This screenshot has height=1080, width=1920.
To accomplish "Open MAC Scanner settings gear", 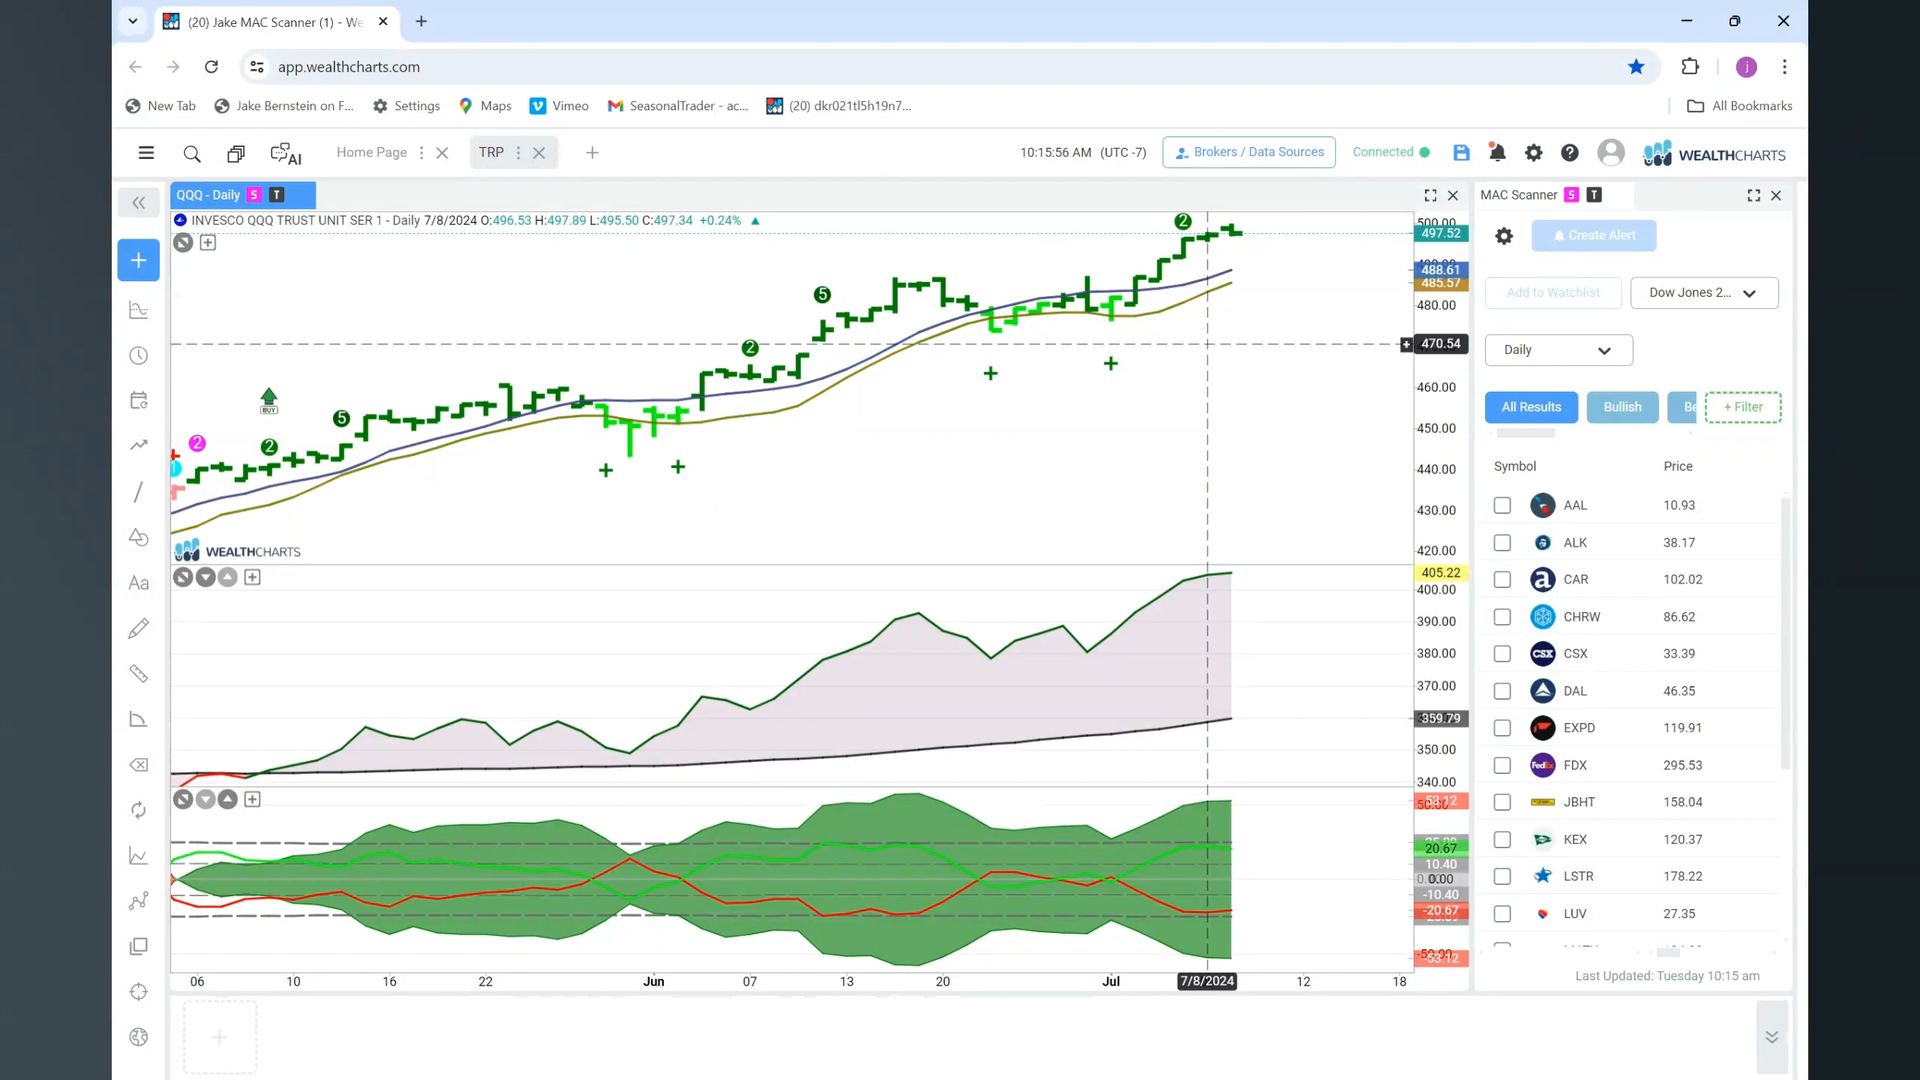I will [x=1504, y=236].
